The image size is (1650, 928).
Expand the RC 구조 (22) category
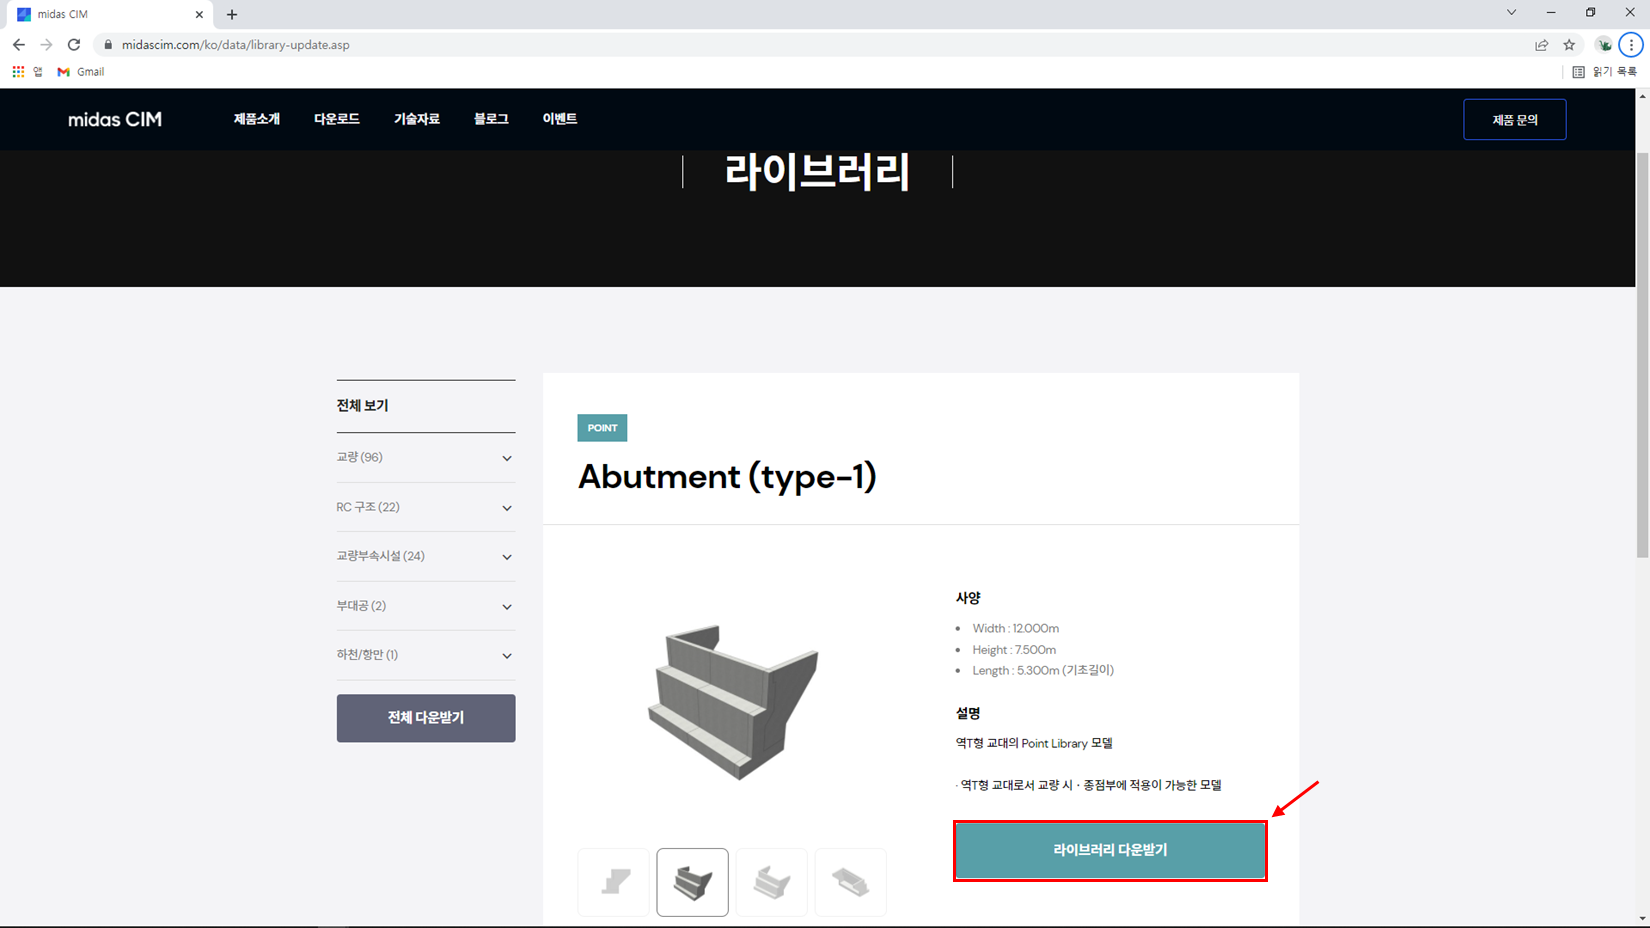(426, 508)
